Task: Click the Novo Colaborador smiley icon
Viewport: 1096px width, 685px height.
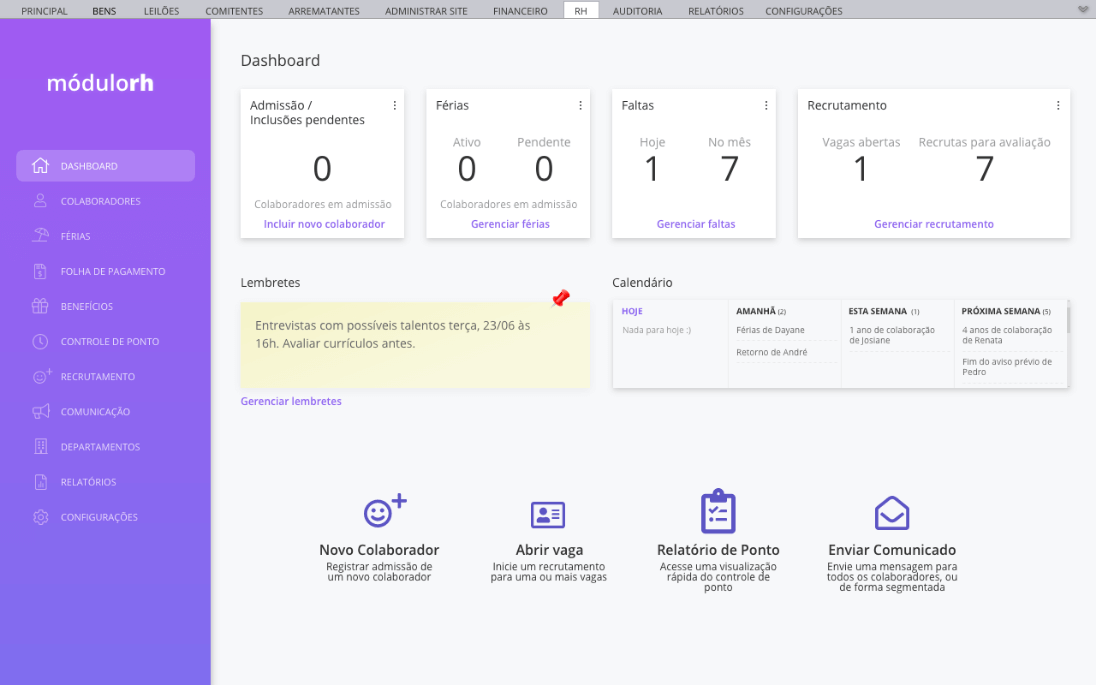Action: click(x=384, y=511)
